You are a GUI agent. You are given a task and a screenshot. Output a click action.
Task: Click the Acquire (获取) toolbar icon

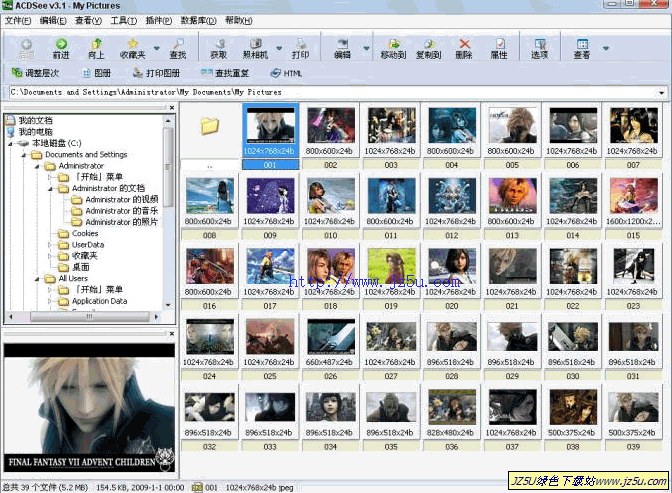coord(219,48)
